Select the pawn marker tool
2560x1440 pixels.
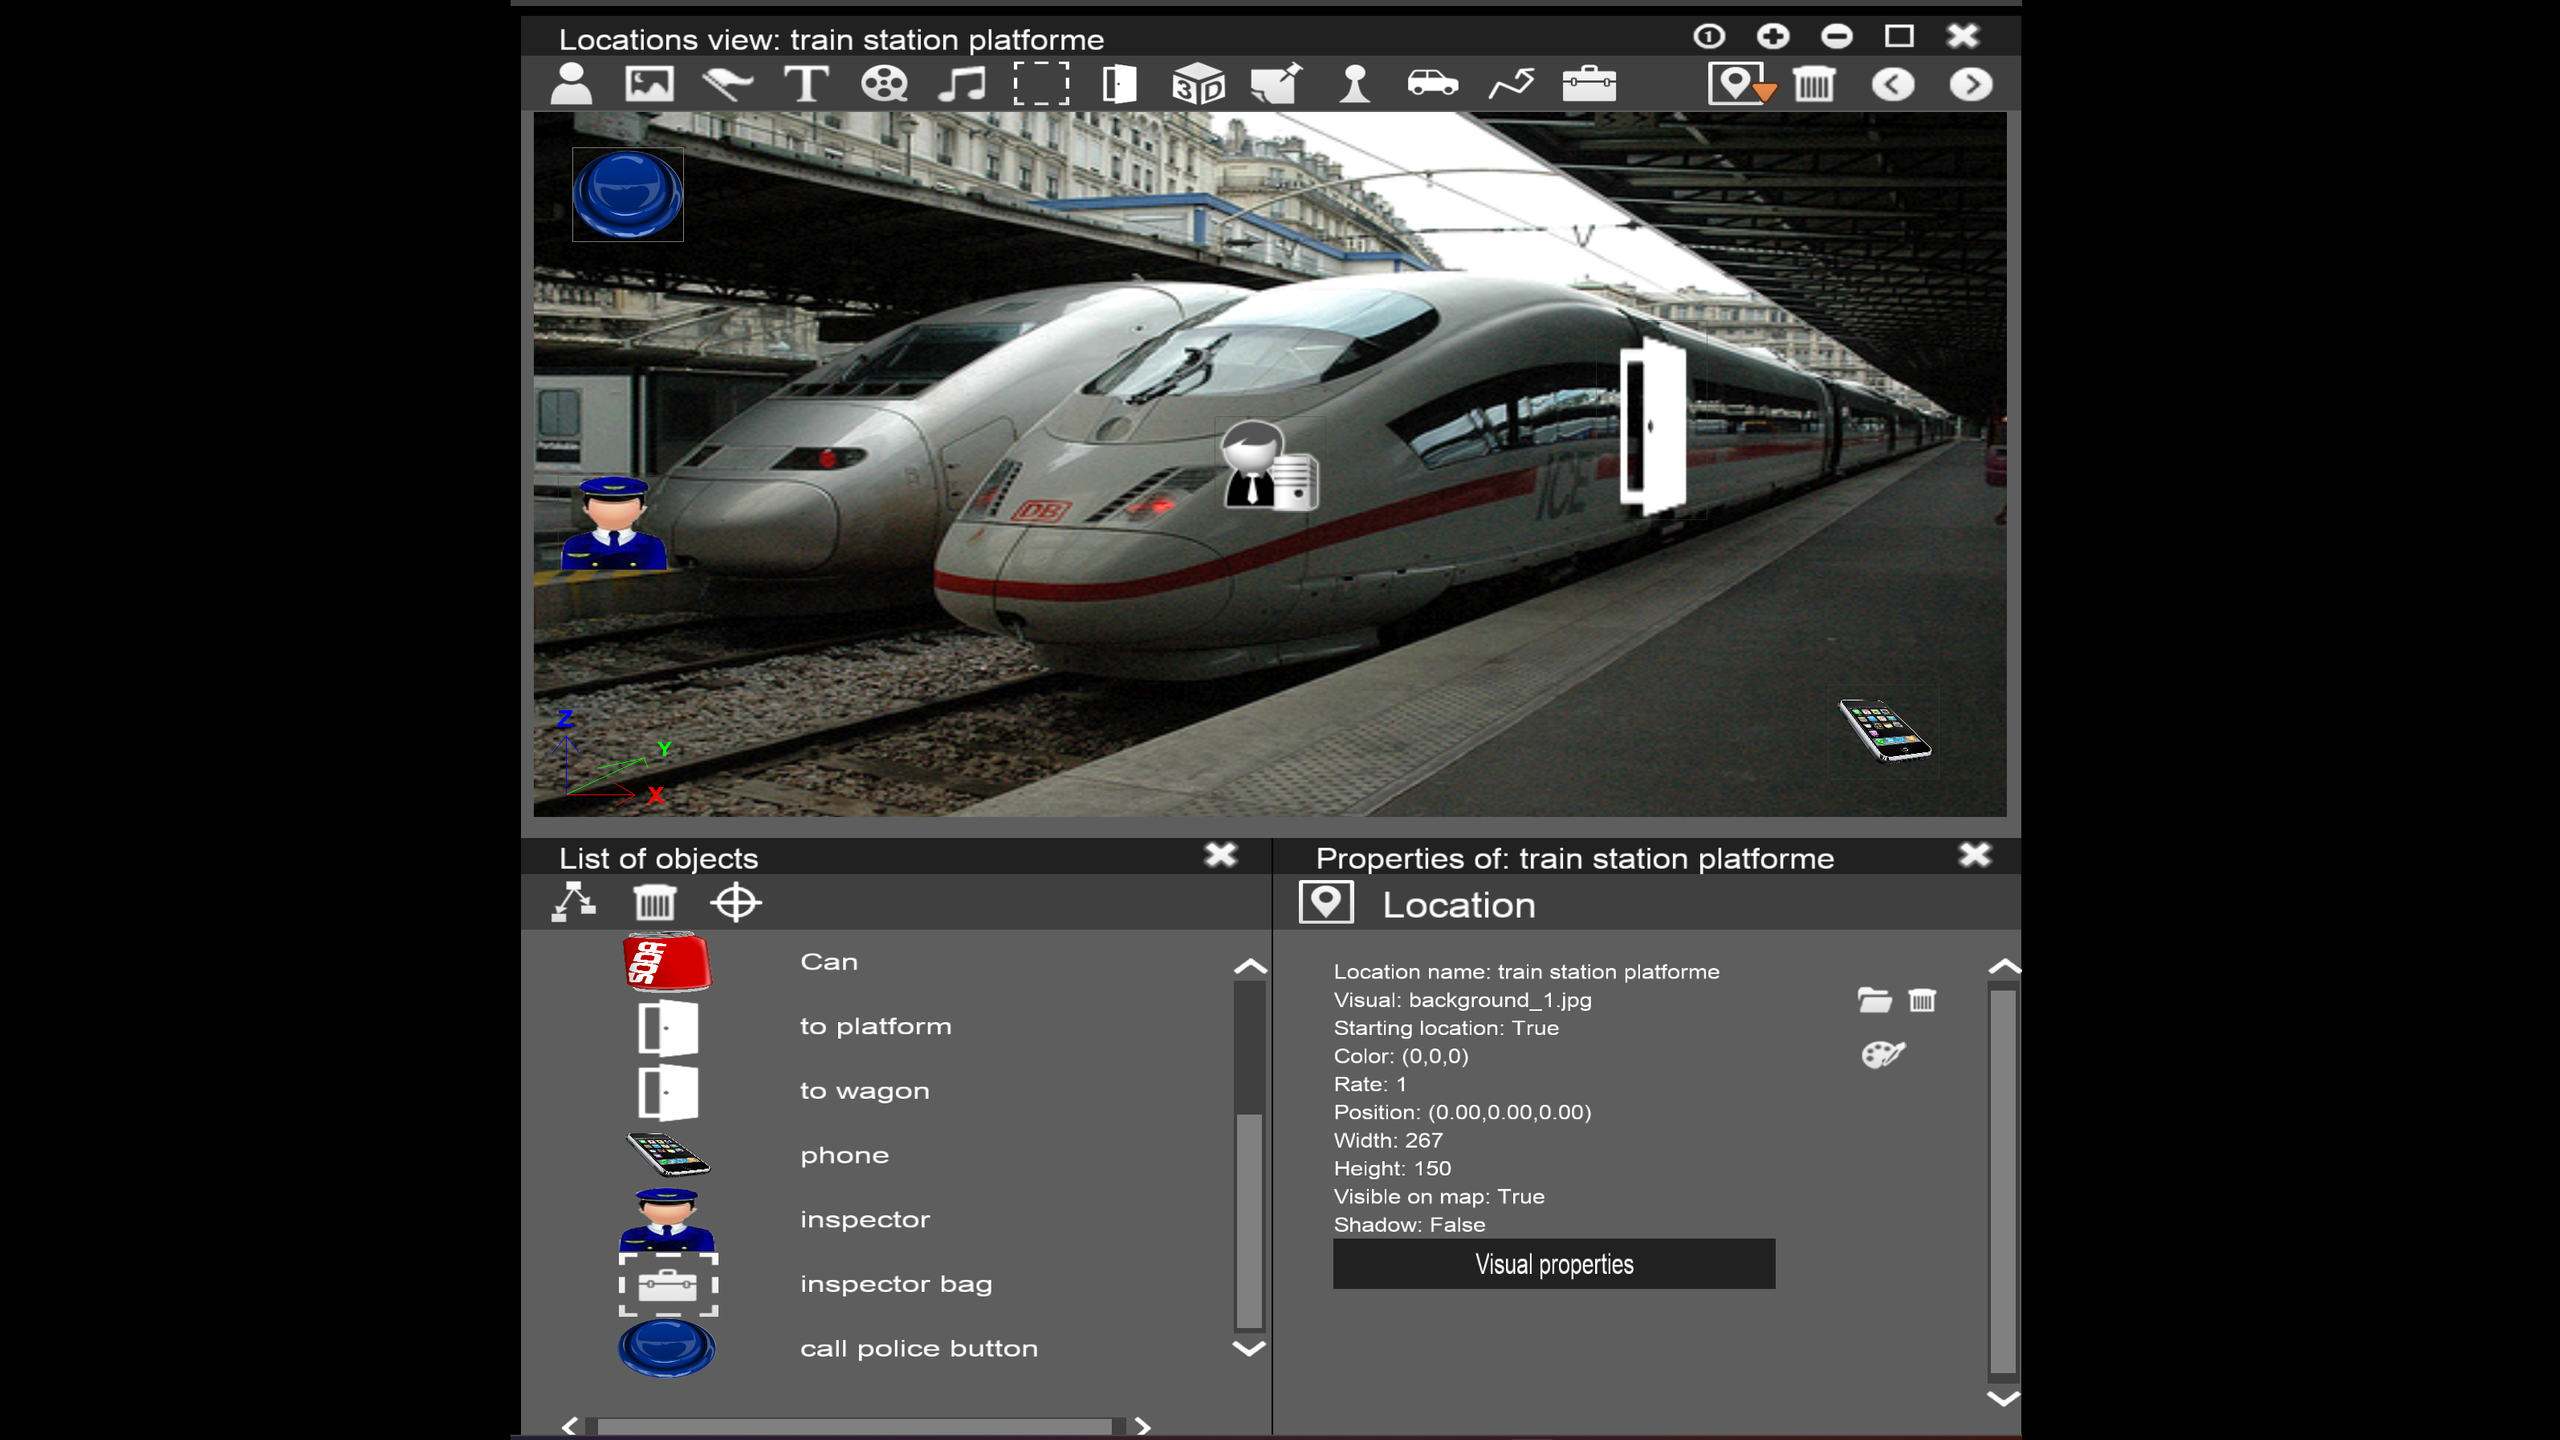tap(1355, 84)
